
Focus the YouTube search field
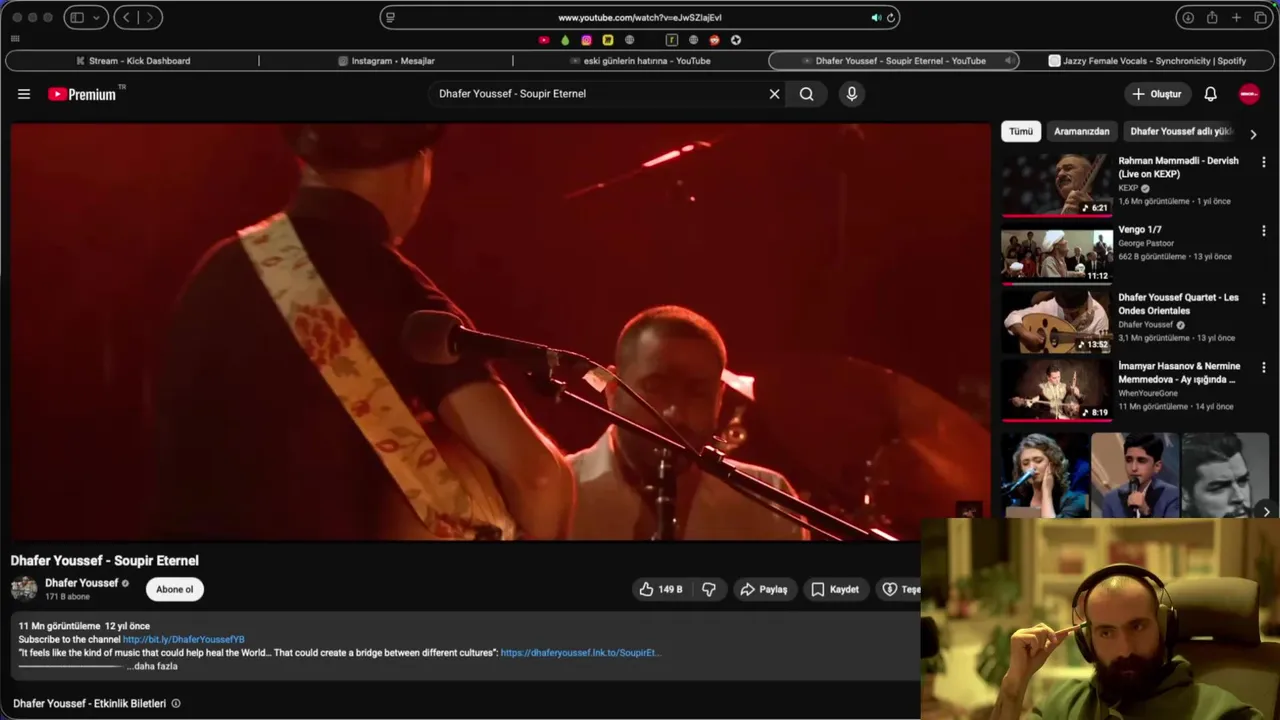pyautogui.click(x=596, y=94)
